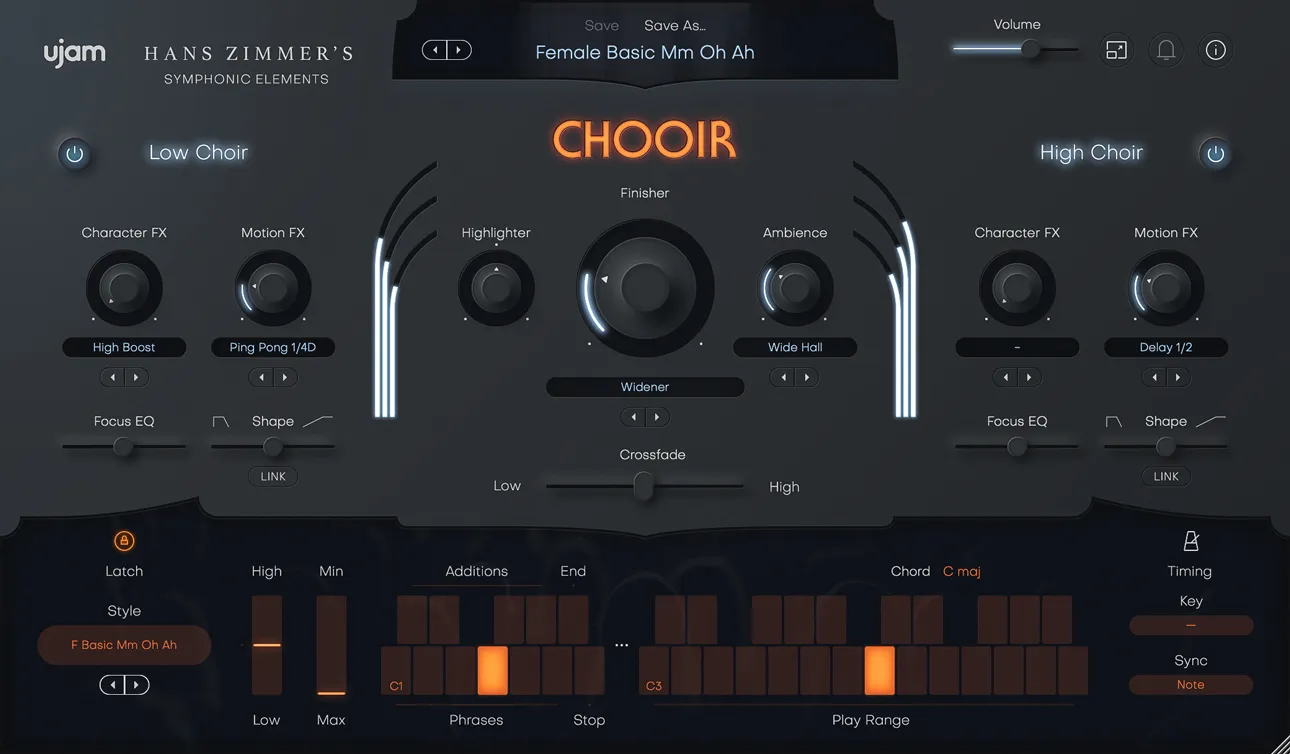Open the notifications bell icon
This screenshot has height=754, width=1290.
1166,50
